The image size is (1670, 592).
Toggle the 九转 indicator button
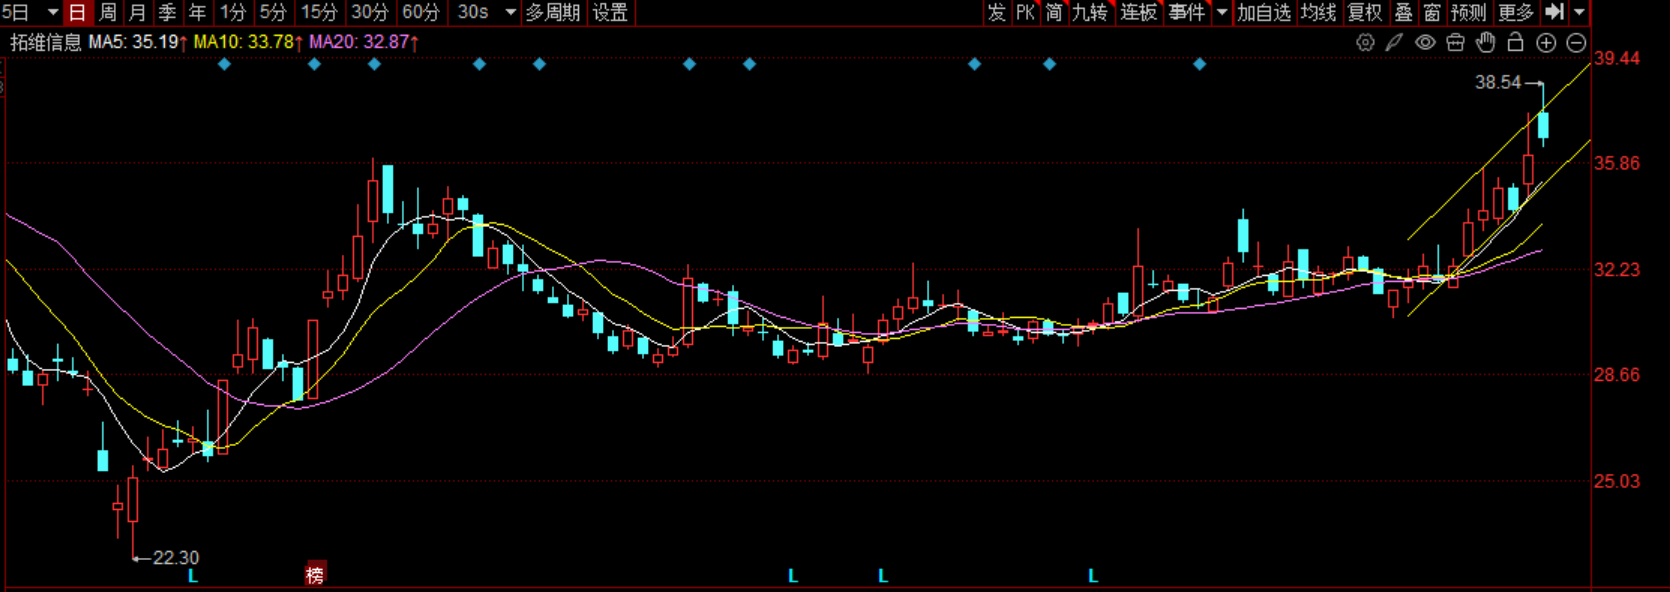pyautogui.click(x=1090, y=12)
